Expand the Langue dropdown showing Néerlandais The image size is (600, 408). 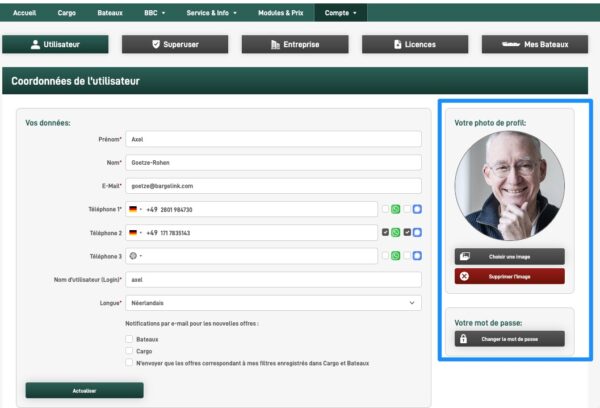pyautogui.click(x=274, y=303)
